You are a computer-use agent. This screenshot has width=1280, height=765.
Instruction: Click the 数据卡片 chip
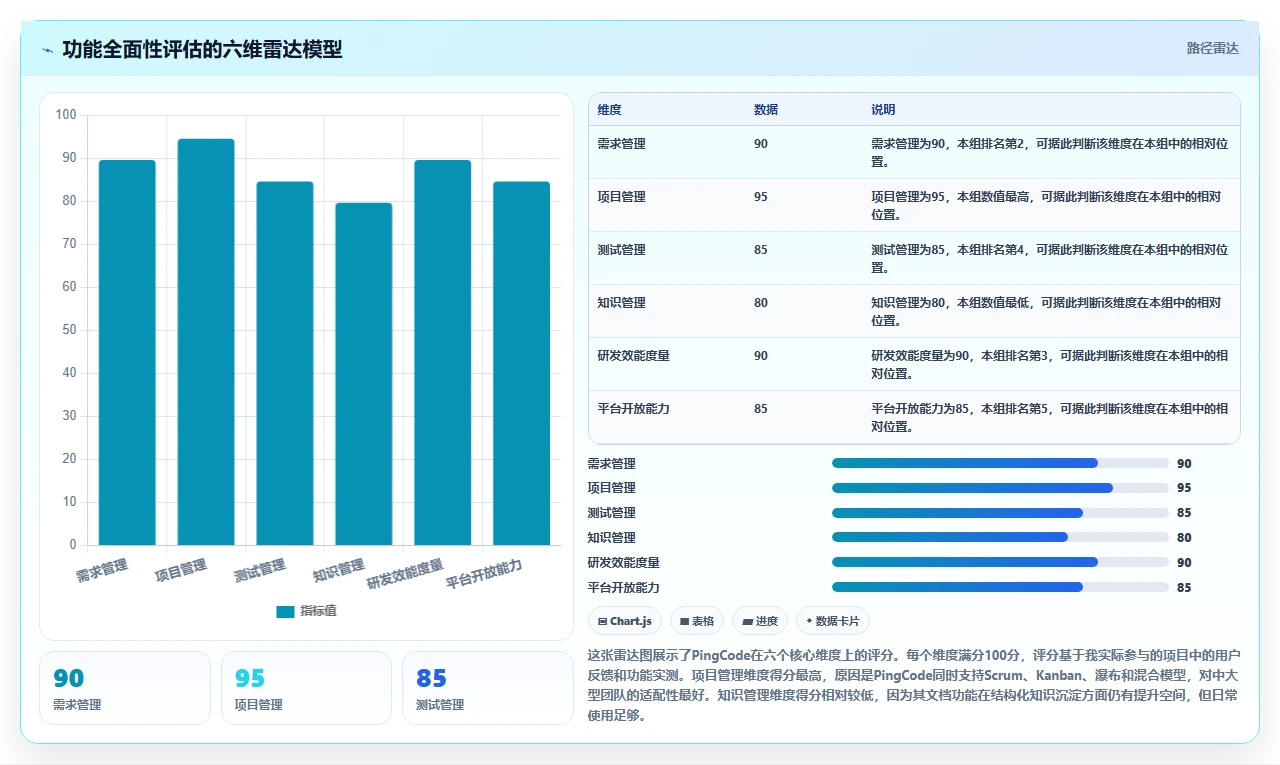pos(833,621)
